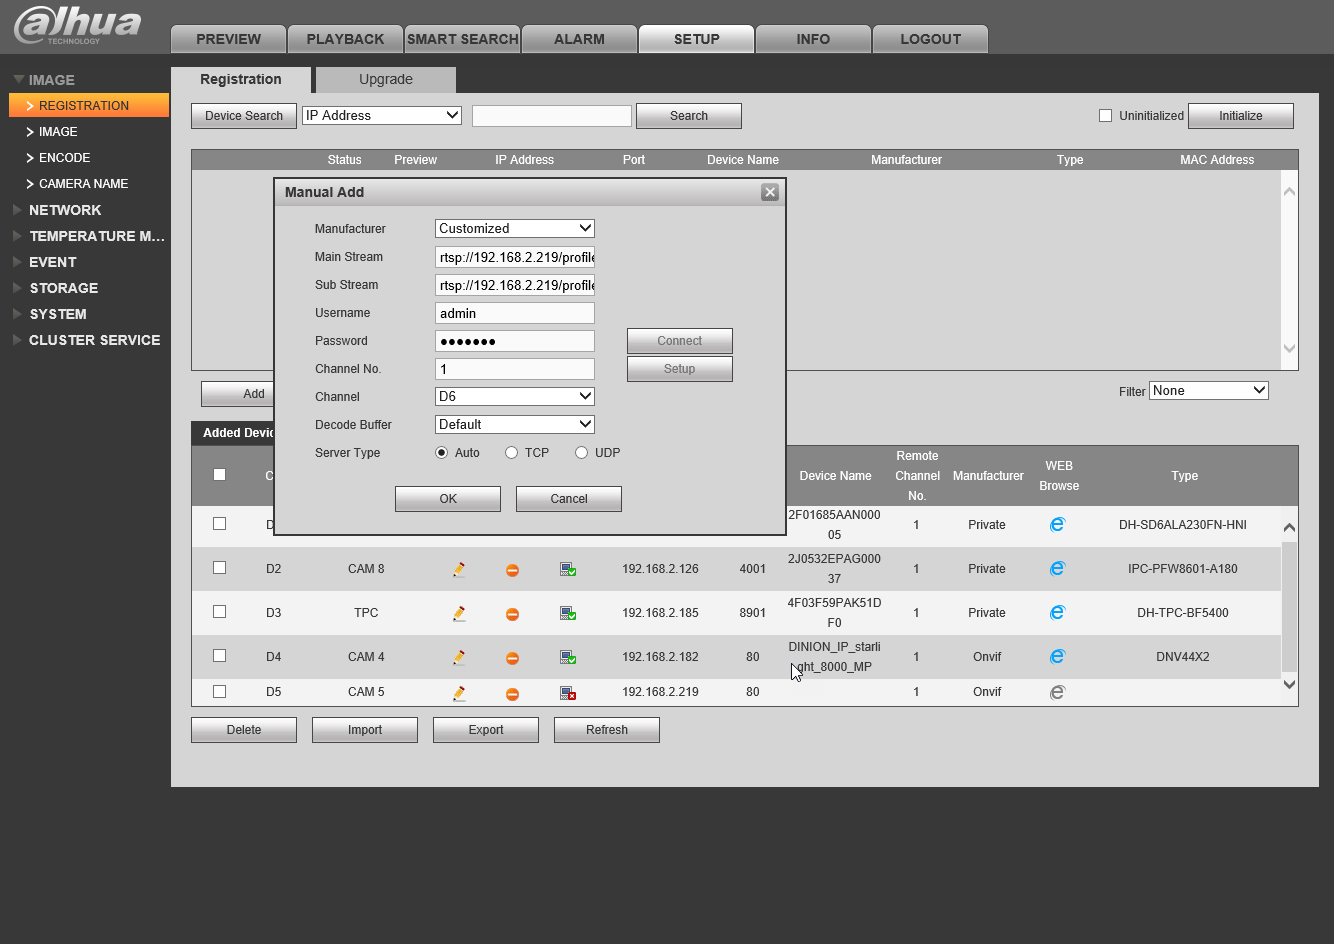Tick the checkbox for D2 row
This screenshot has width=1334, height=944.
[220, 568]
